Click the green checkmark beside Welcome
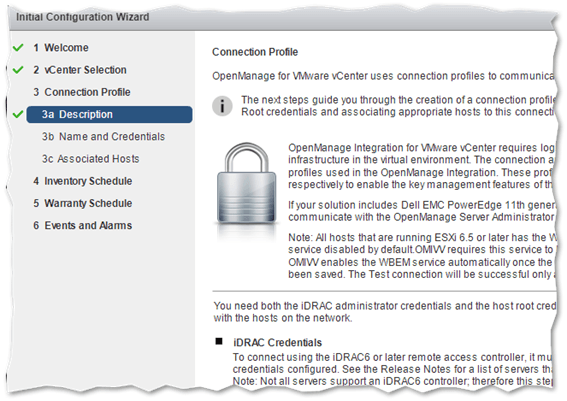 18,47
